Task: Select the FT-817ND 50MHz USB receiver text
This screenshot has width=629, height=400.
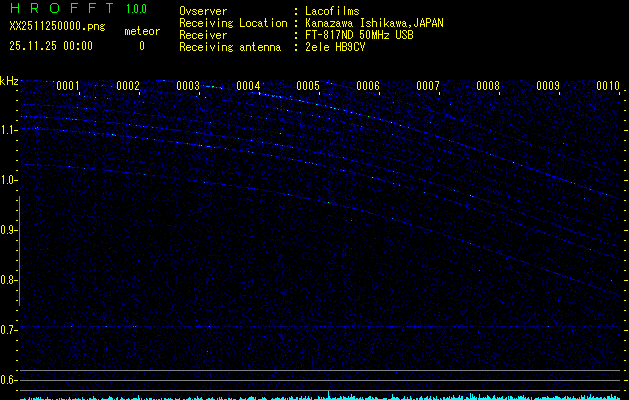Action: (359, 35)
